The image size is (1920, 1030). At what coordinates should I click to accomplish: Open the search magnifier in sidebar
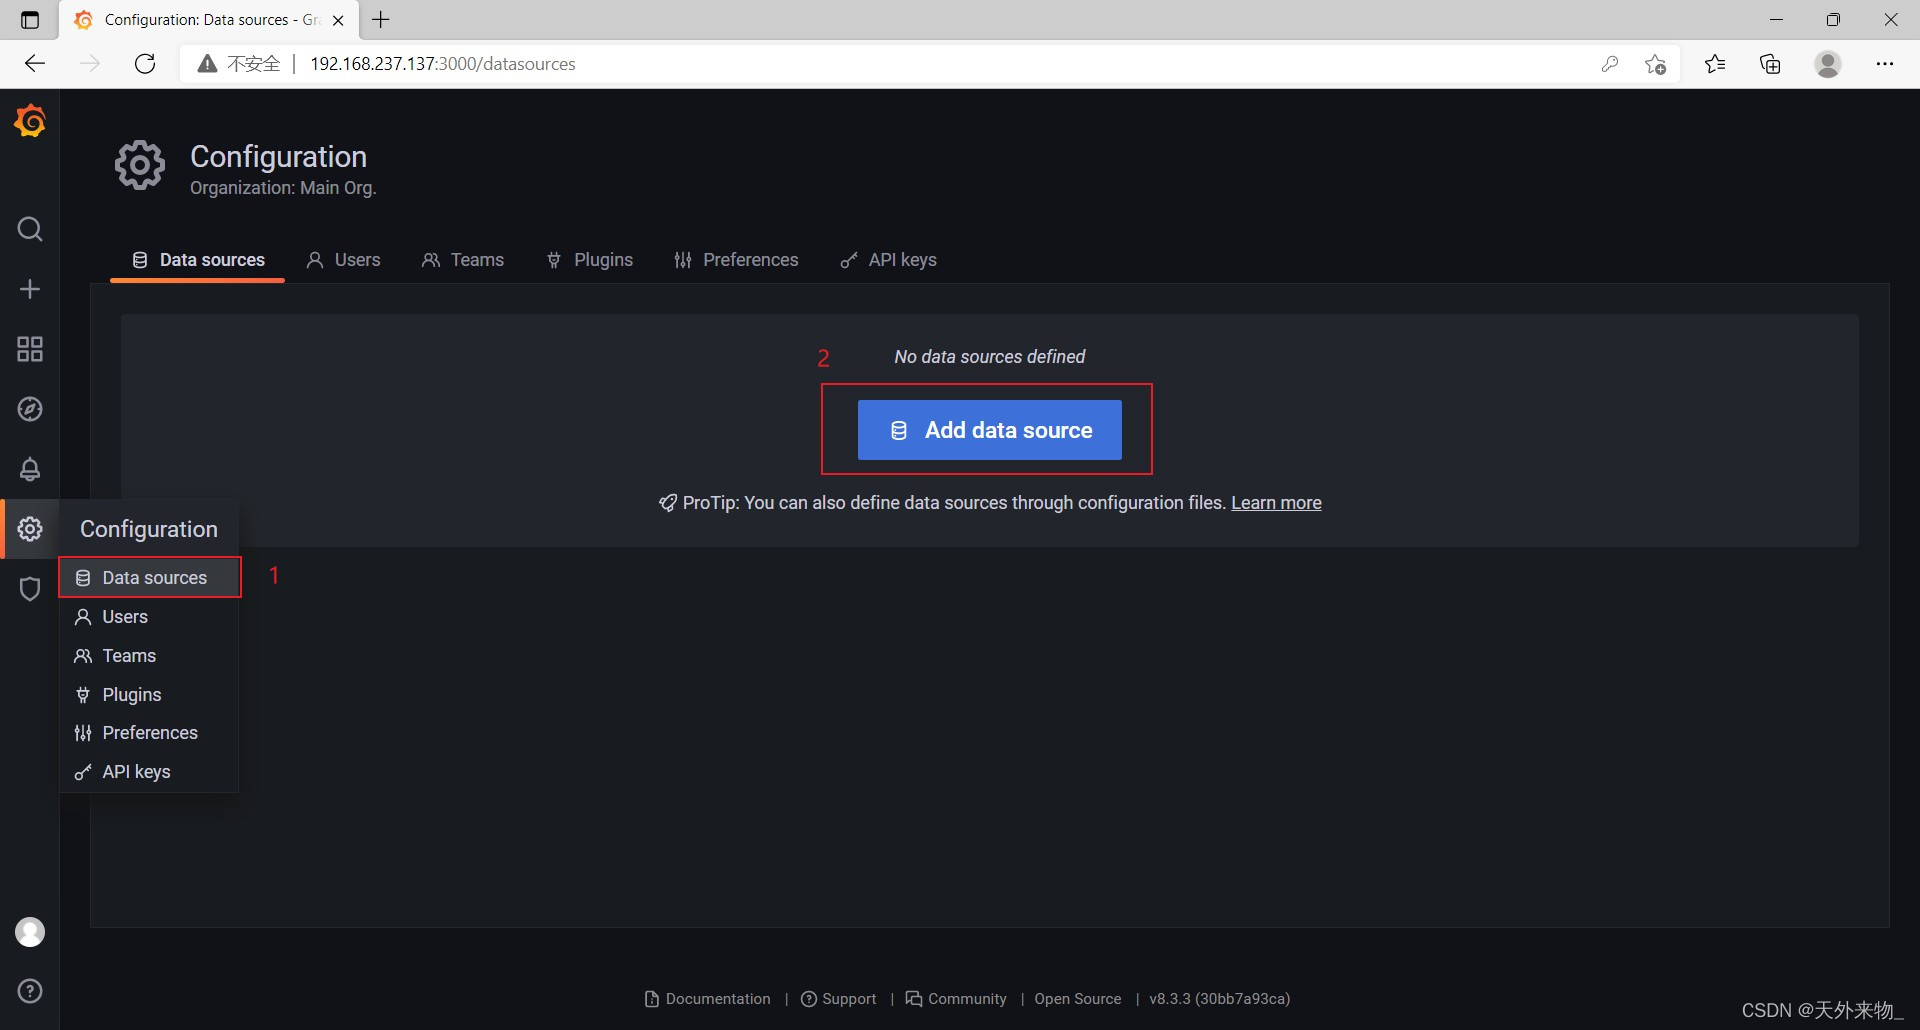pos(30,230)
